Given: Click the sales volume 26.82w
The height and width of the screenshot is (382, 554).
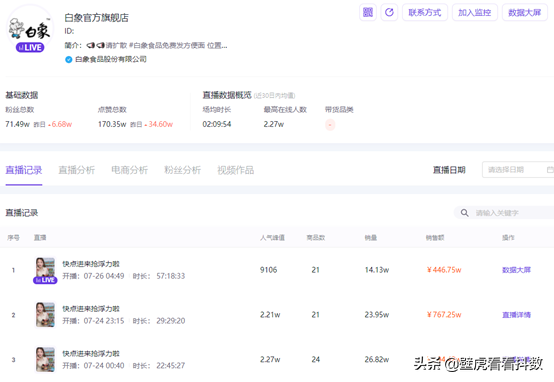Looking at the screenshot, I should [x=377, y=360].
